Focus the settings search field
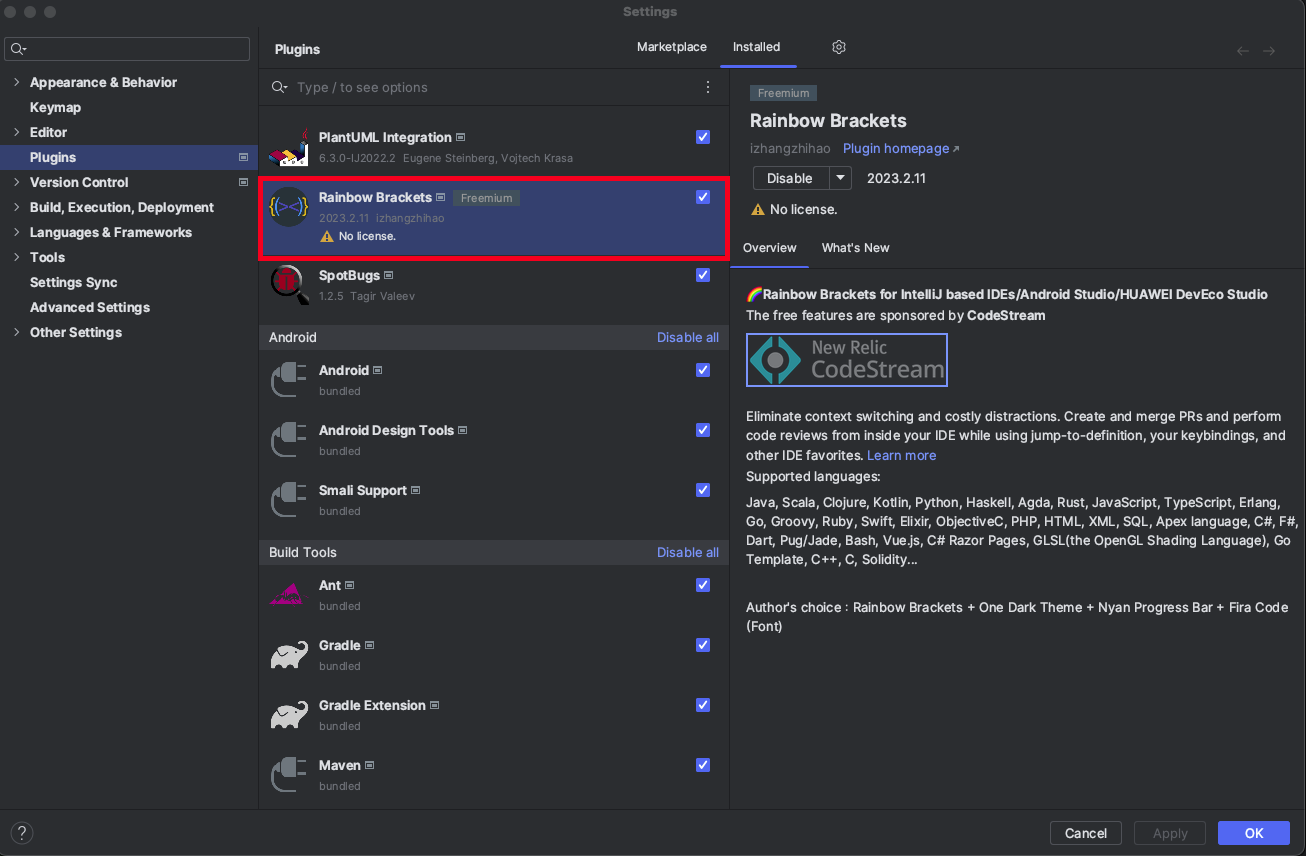This screenshot has width=1306, height=856. pos(127,49)
